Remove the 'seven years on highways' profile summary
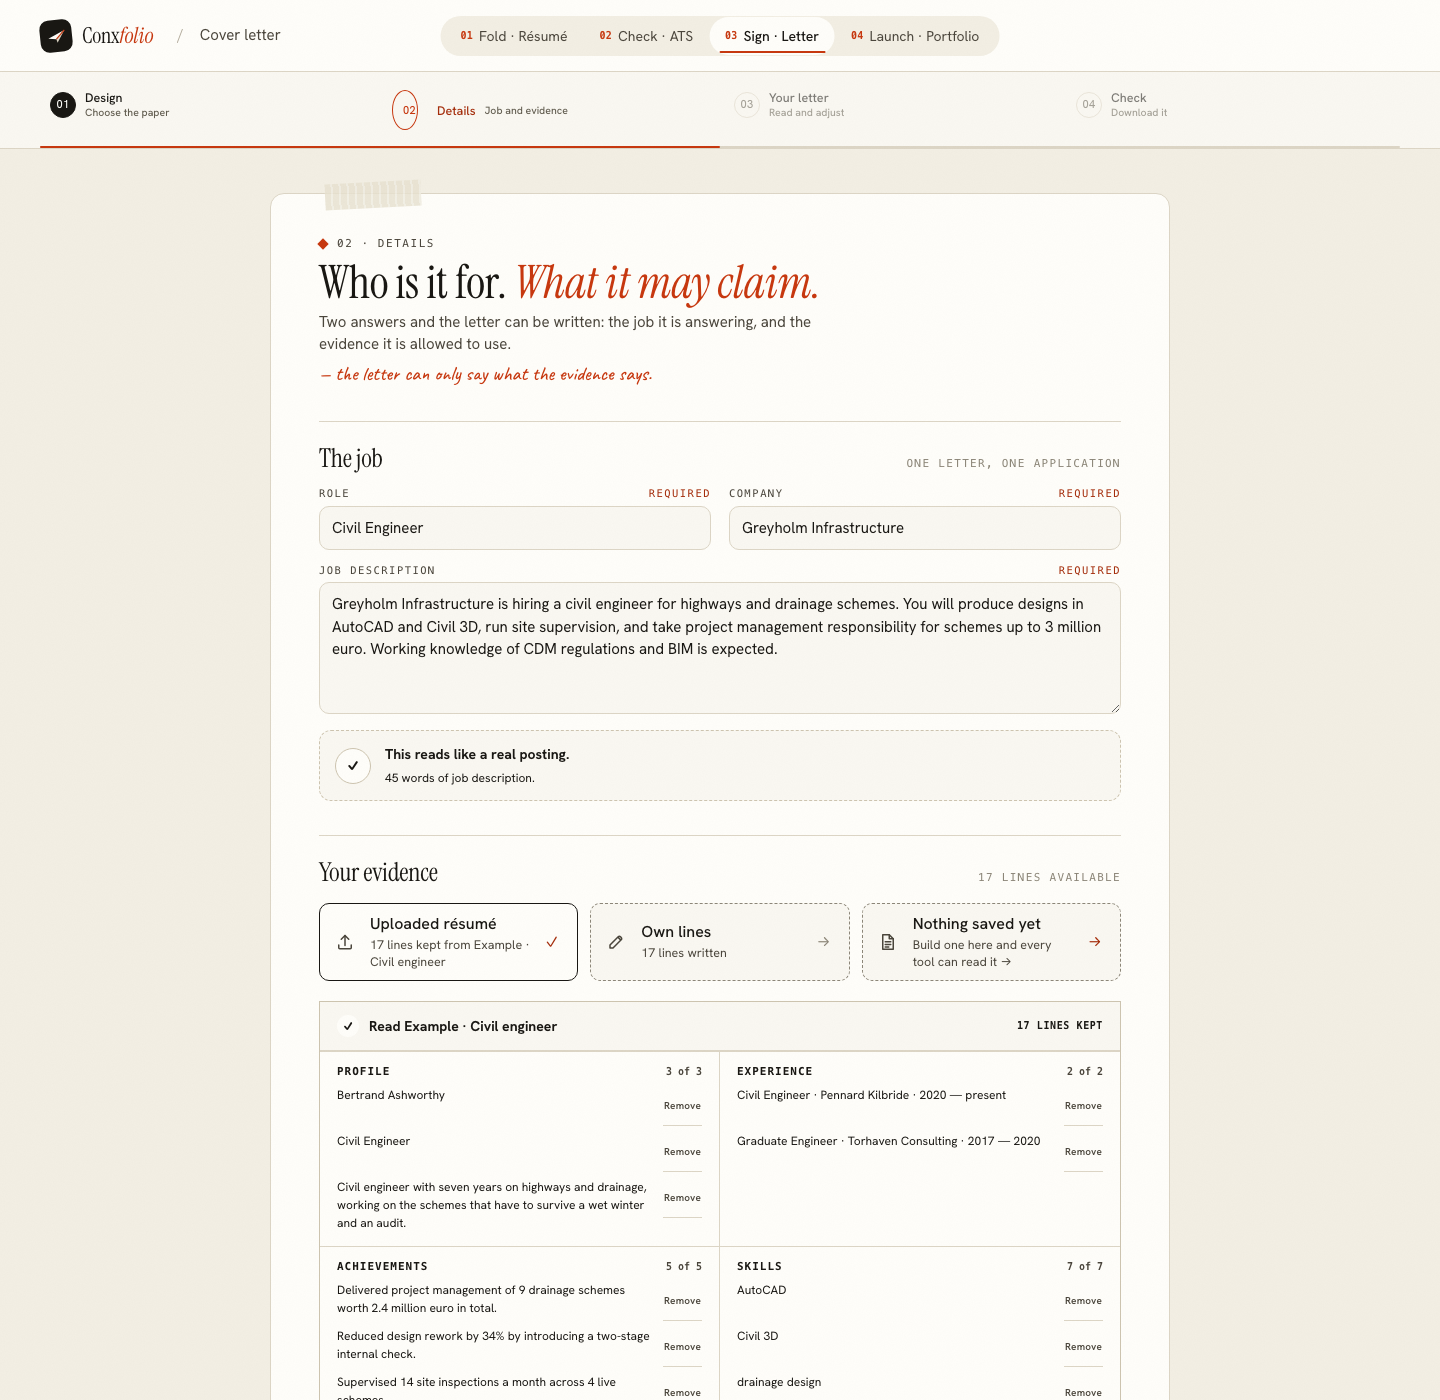1440x1400 pixels. click(x=682, y=1198)
